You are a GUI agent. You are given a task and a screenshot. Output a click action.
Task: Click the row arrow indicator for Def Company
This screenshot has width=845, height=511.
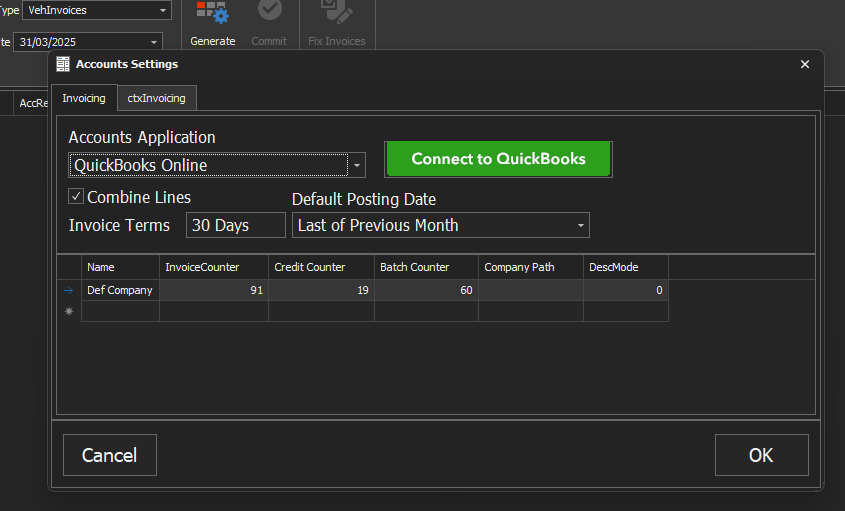[68, 291]
